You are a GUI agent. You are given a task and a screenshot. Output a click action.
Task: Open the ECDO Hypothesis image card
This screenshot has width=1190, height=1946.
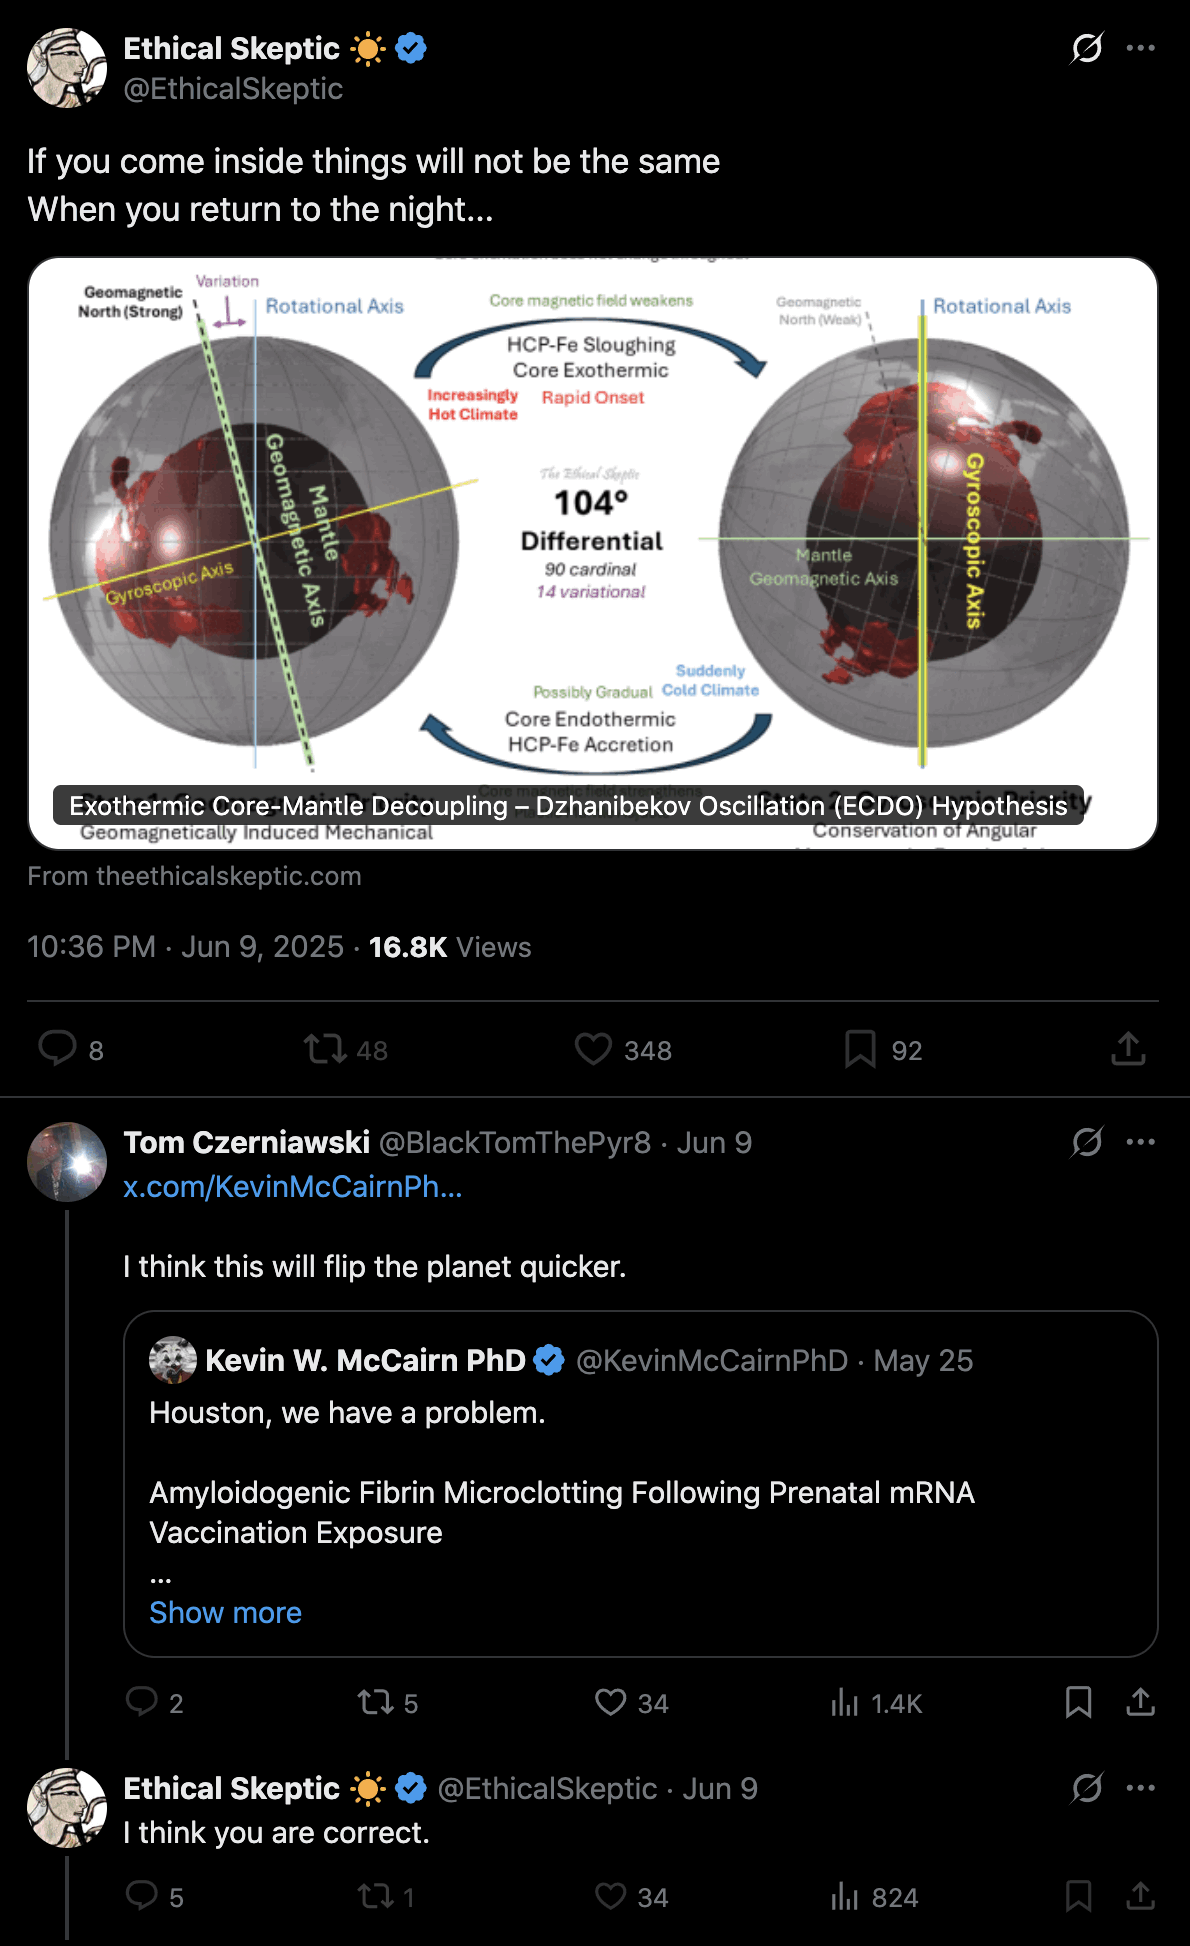[592, 553]
